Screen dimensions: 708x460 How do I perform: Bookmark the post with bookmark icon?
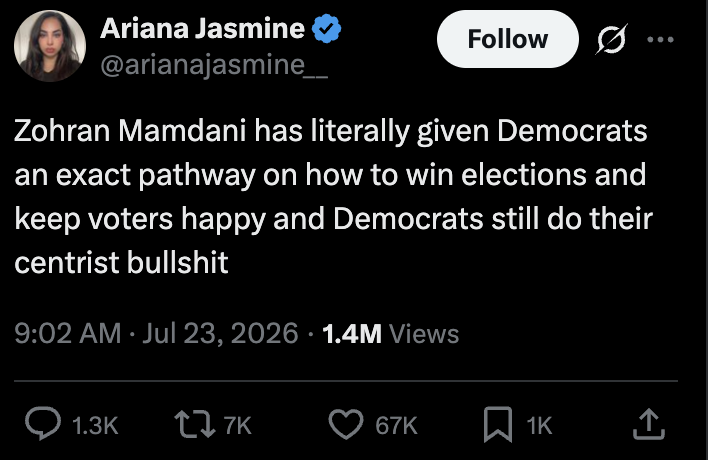(x=498, y=424)
